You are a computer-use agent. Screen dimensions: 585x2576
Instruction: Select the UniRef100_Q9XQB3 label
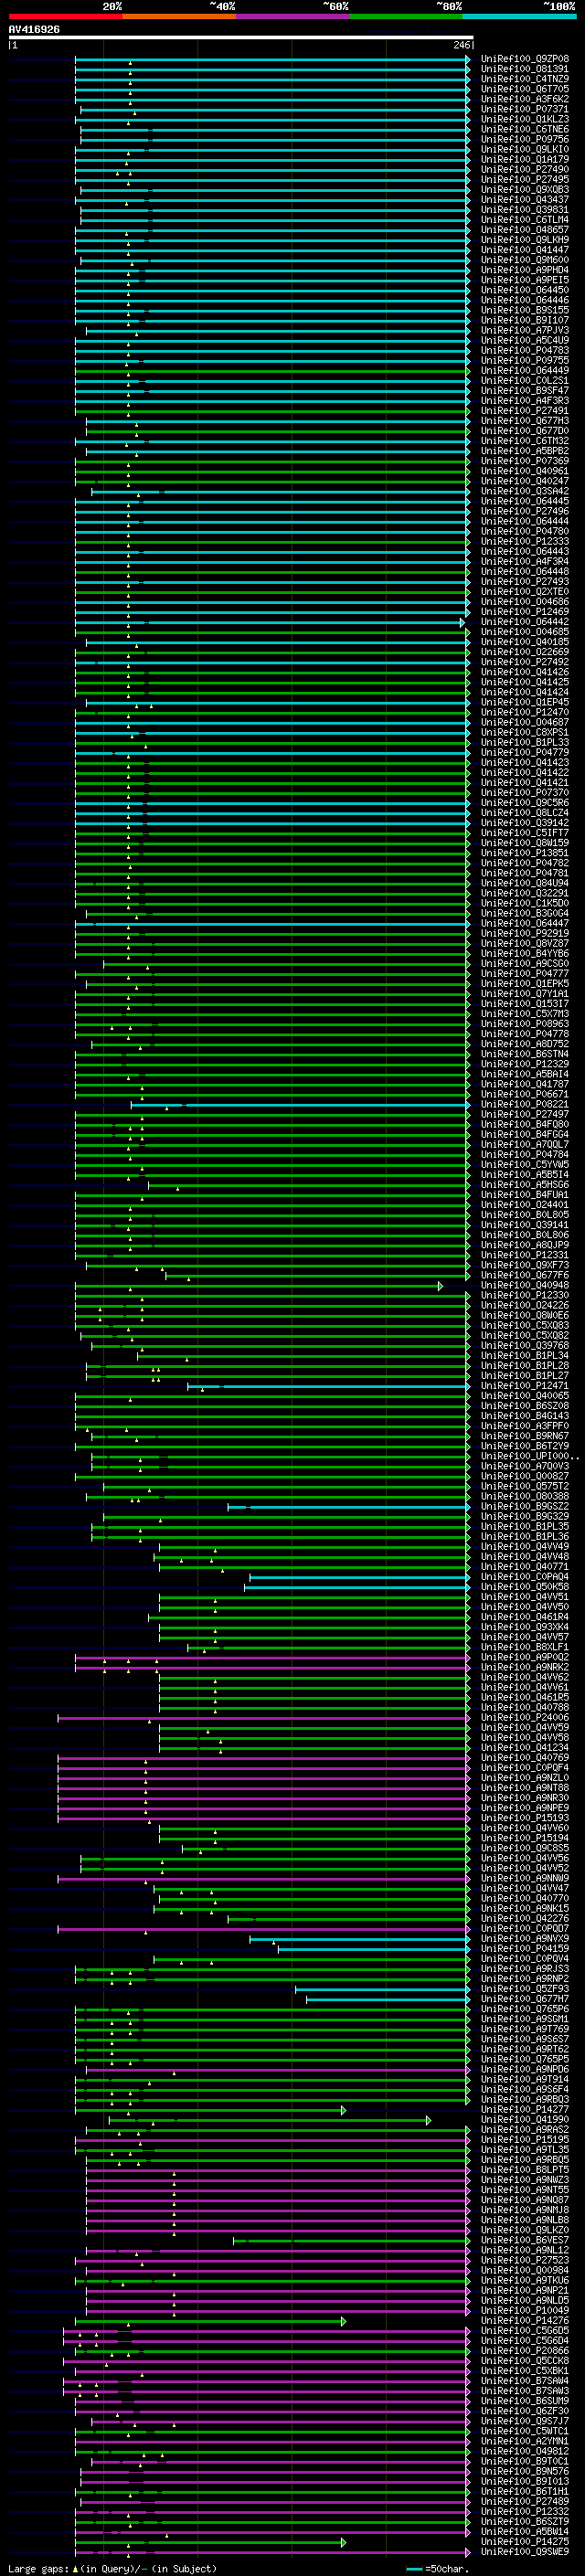point(525,189)
